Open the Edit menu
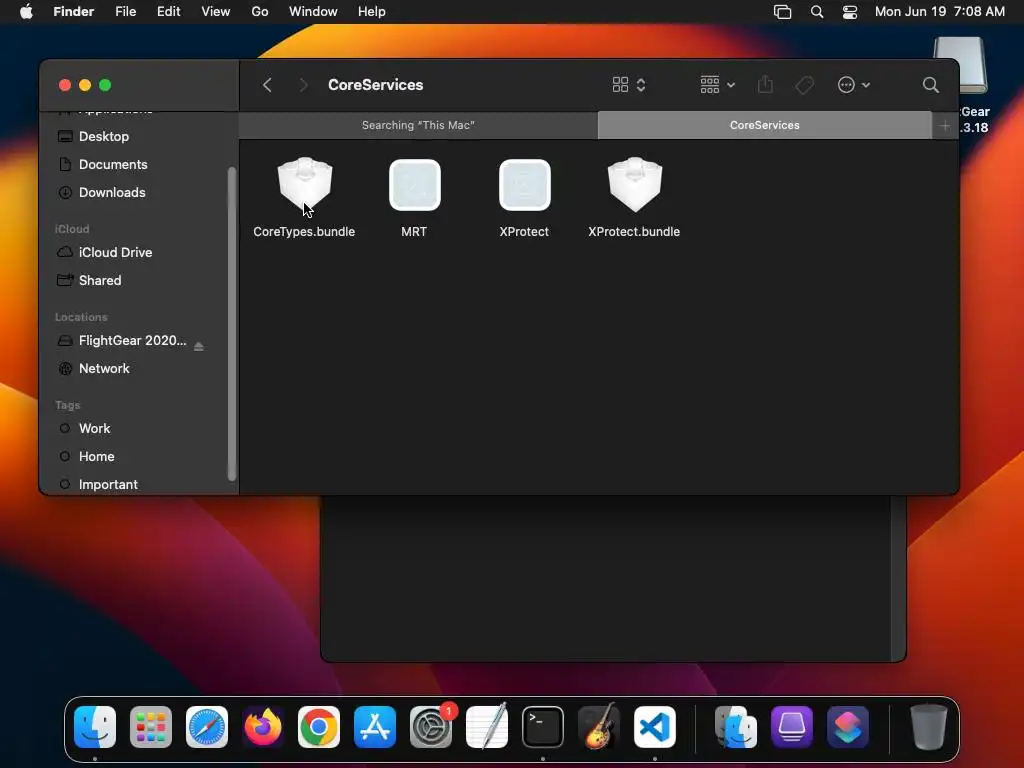 (x=168, y=12)
